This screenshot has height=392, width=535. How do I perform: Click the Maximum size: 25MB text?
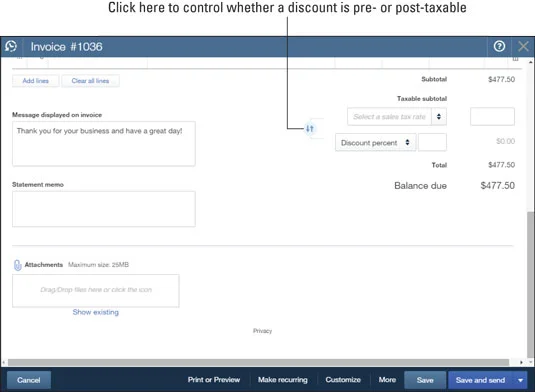pos(98,264)
